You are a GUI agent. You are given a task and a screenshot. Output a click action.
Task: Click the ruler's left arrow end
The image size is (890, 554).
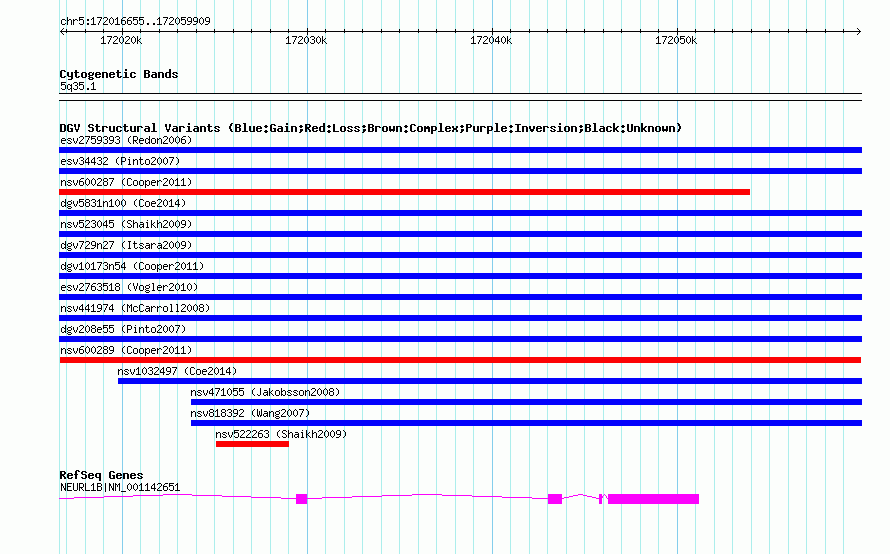coord(62,32)
